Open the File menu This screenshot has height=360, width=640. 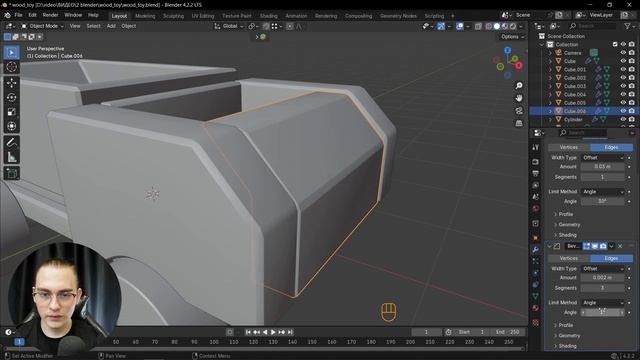click(x=18, y=15)
